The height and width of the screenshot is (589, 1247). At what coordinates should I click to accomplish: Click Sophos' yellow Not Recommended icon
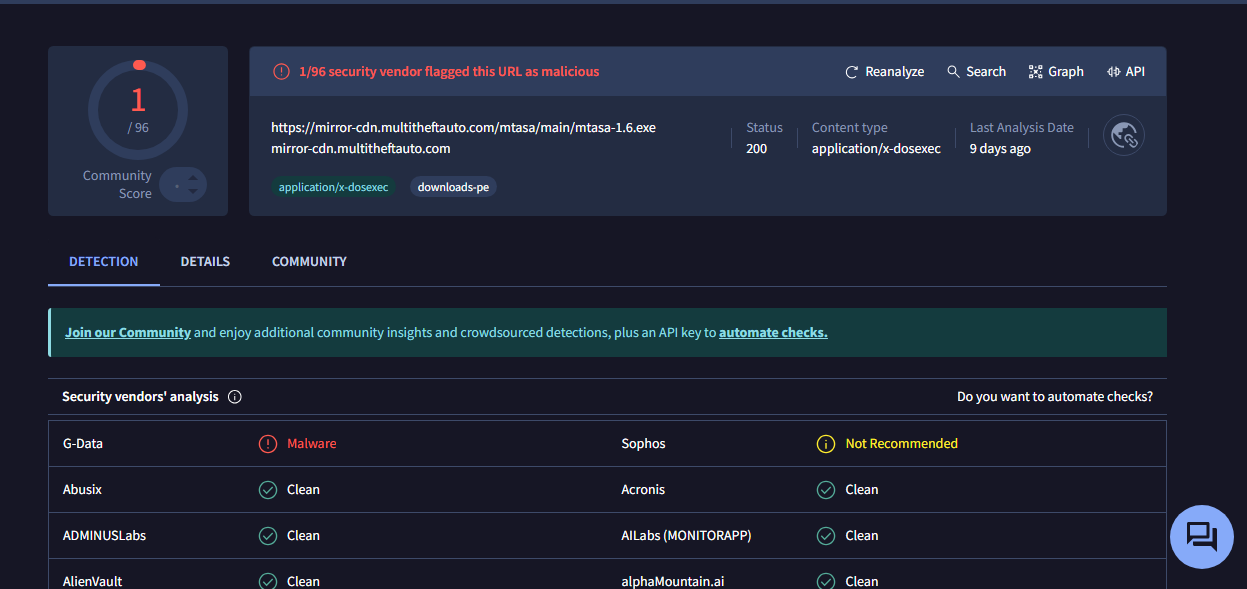pyautogui.click(x=826, y=444)
